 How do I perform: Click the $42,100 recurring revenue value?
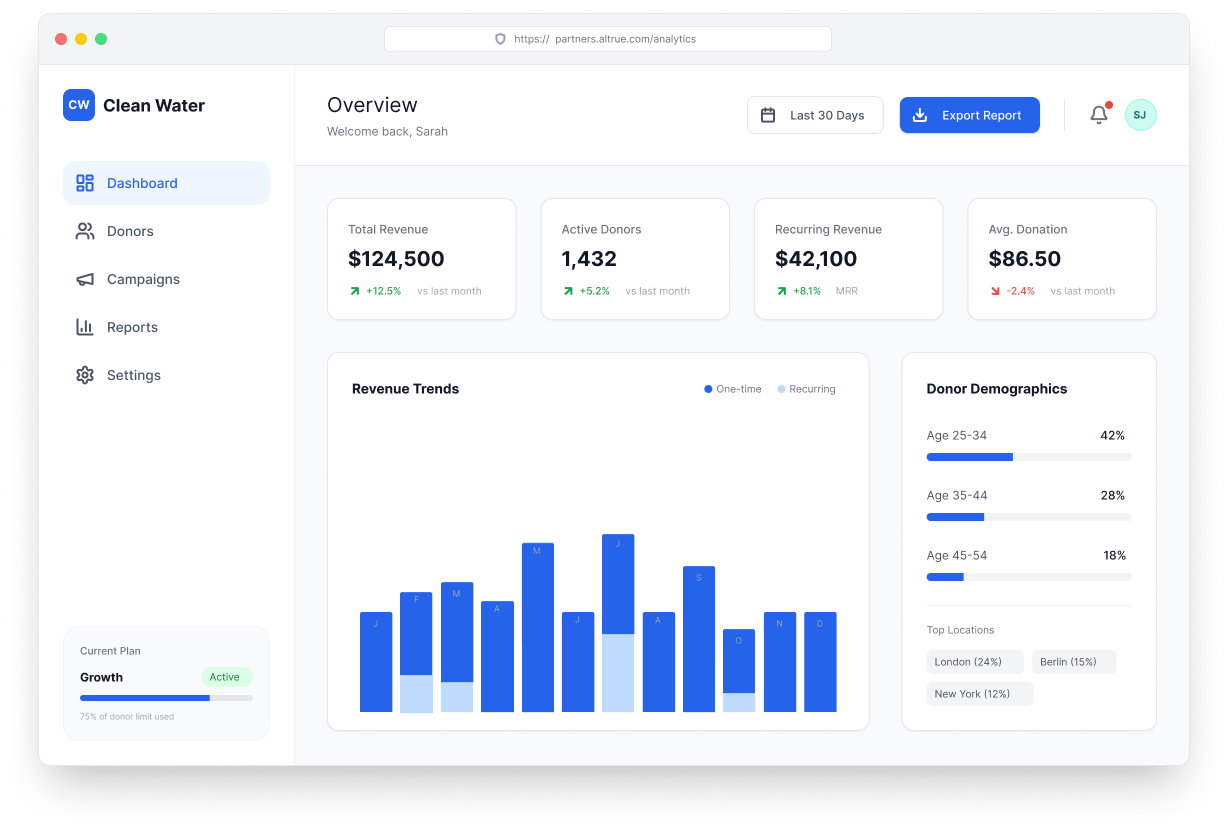pyautogui.click(x=816, y=259)
